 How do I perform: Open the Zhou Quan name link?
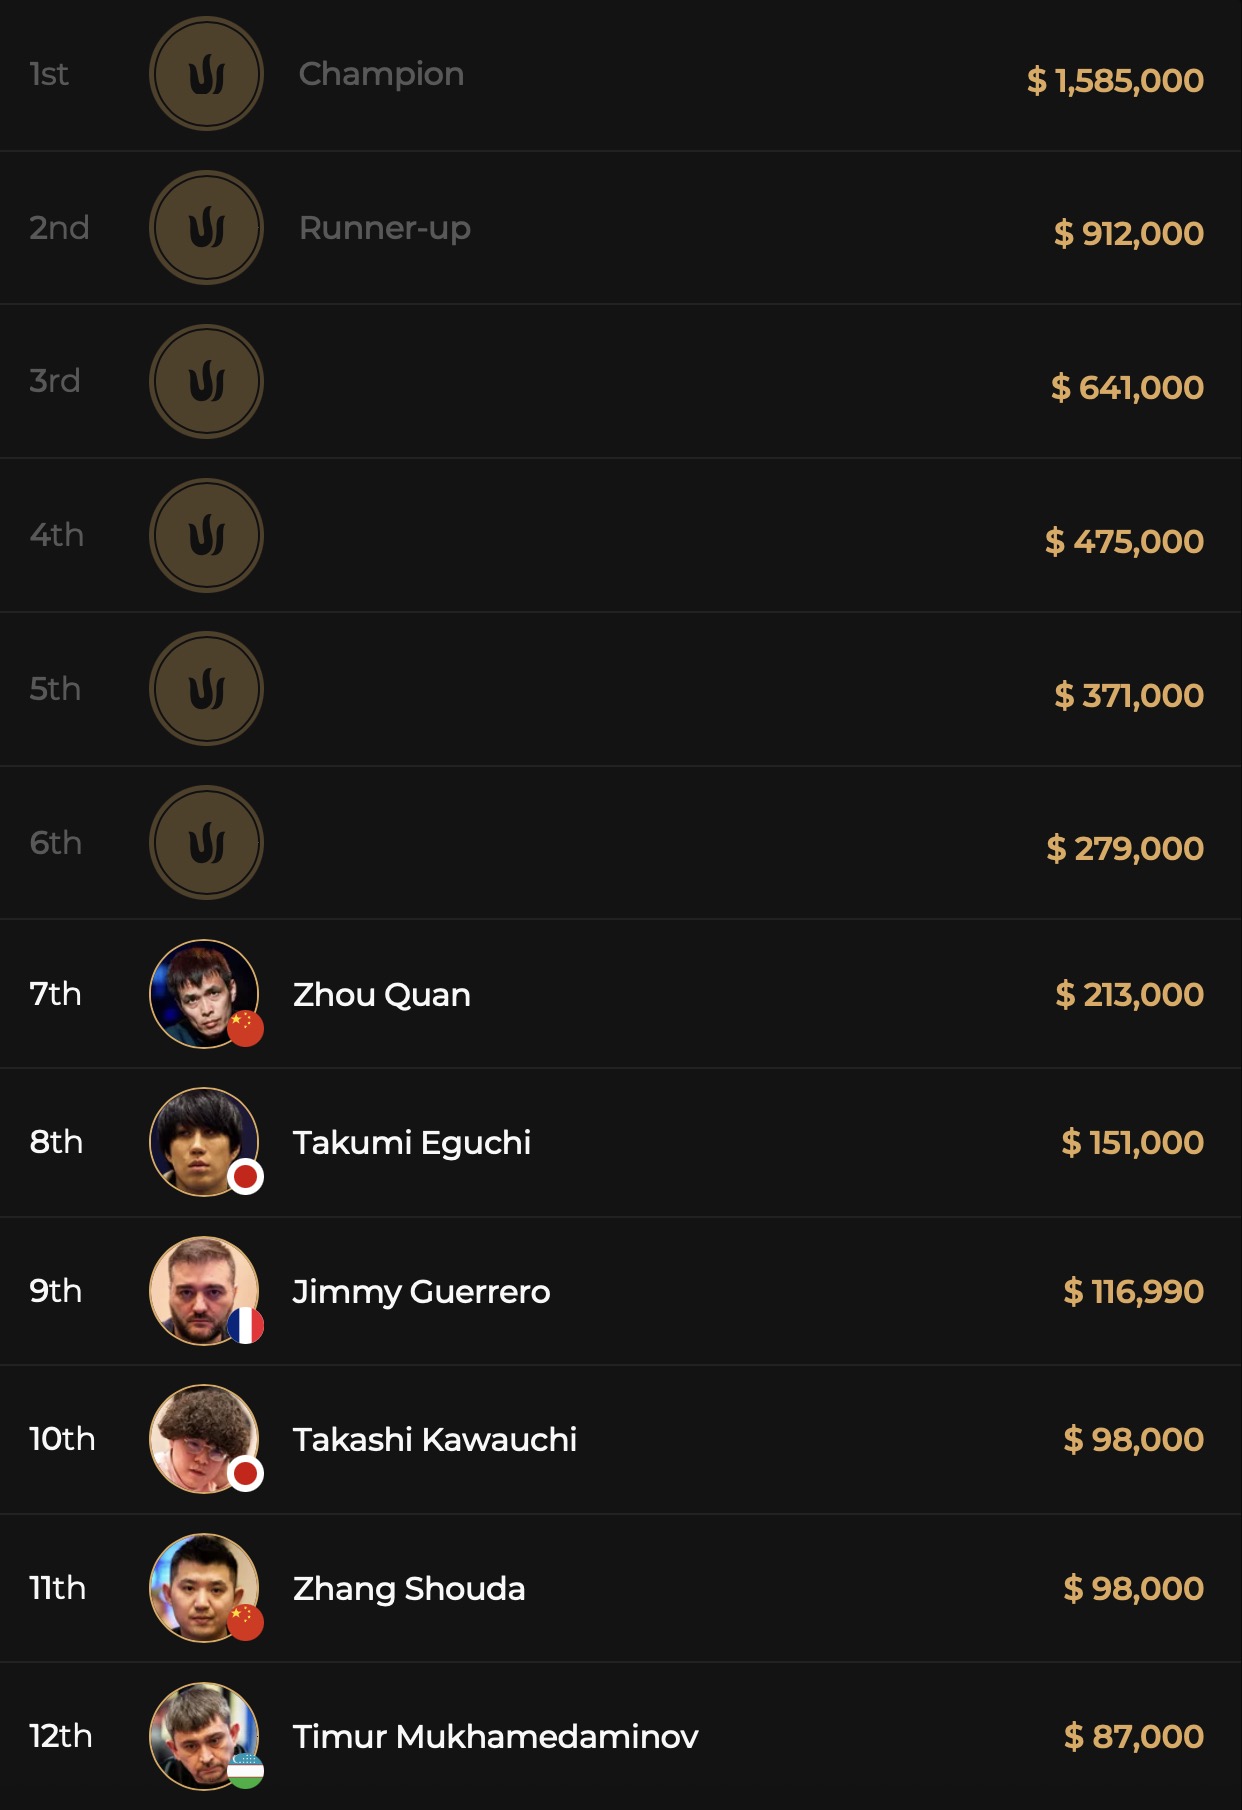point(382,995)
